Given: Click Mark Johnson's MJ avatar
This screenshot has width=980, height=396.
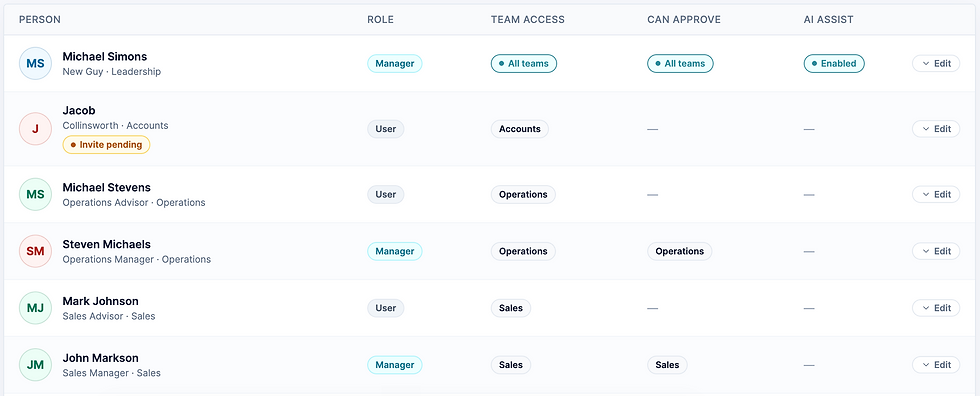Looking at the screenshot, I should coord(35,309).
